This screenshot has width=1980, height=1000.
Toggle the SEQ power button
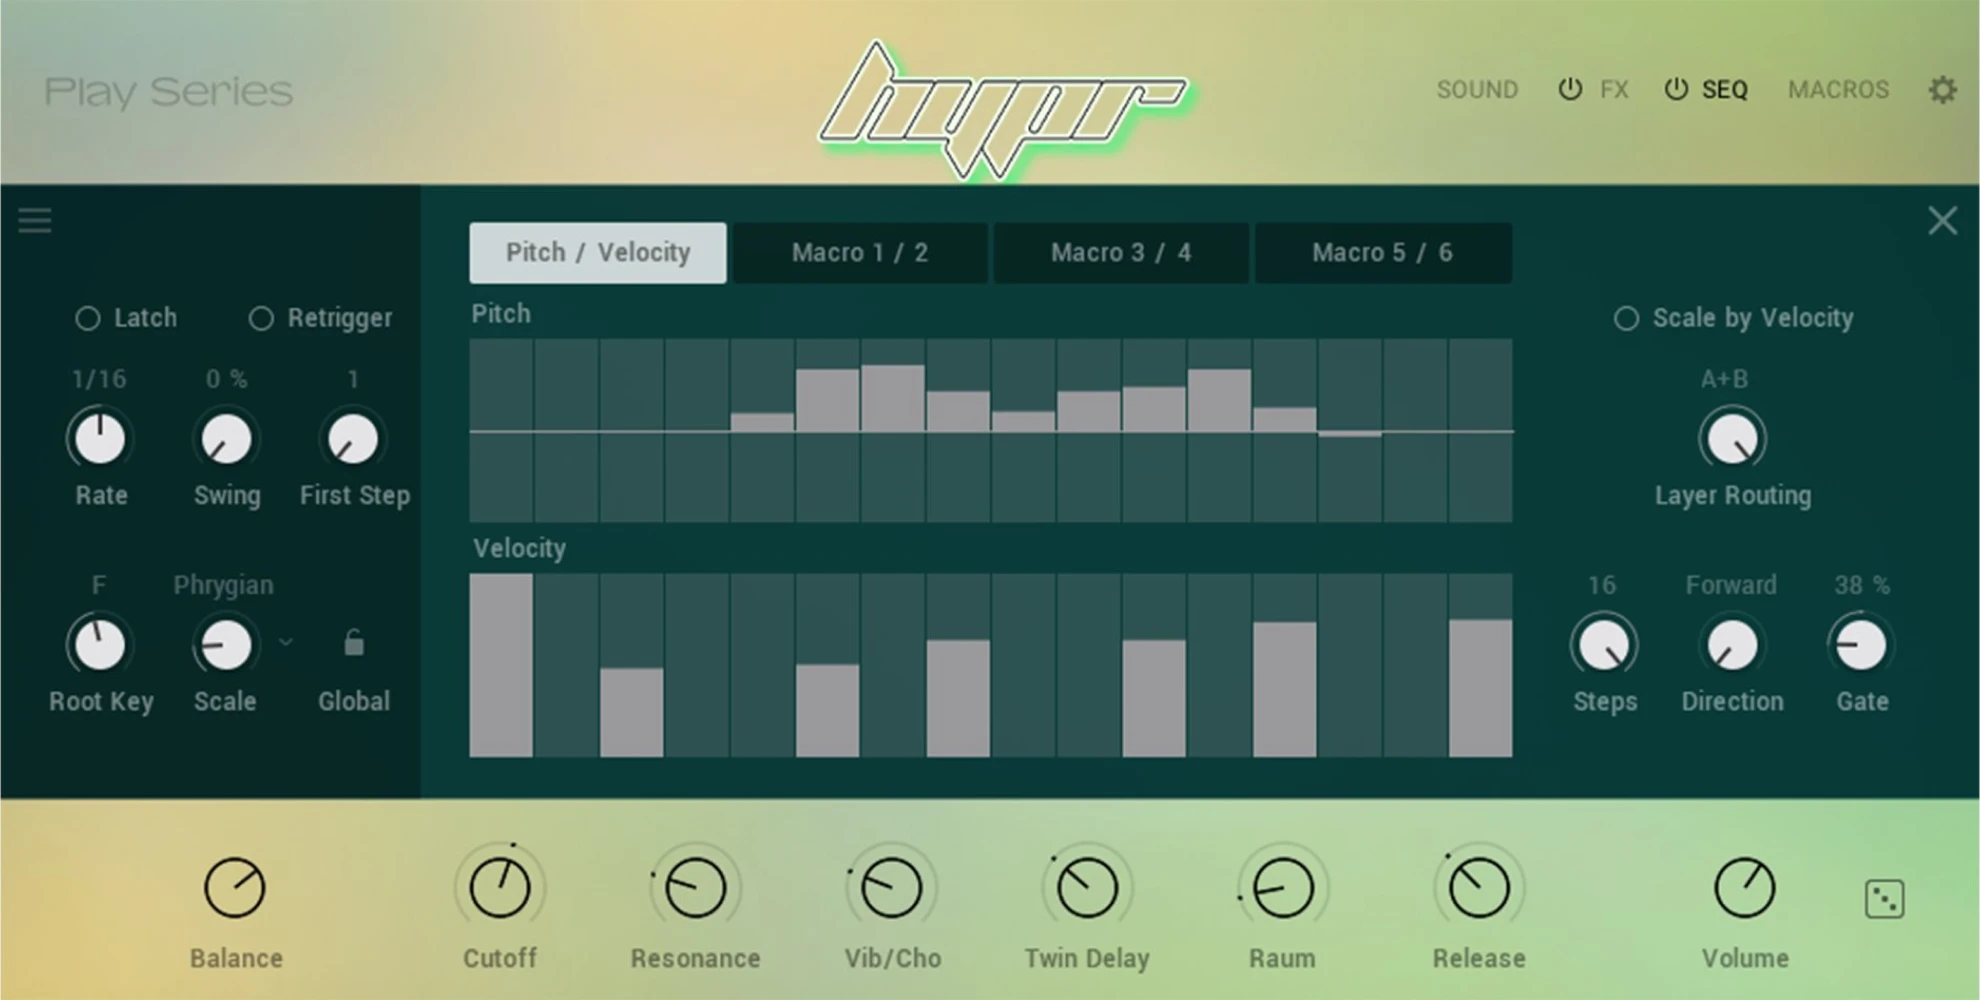1674,89
